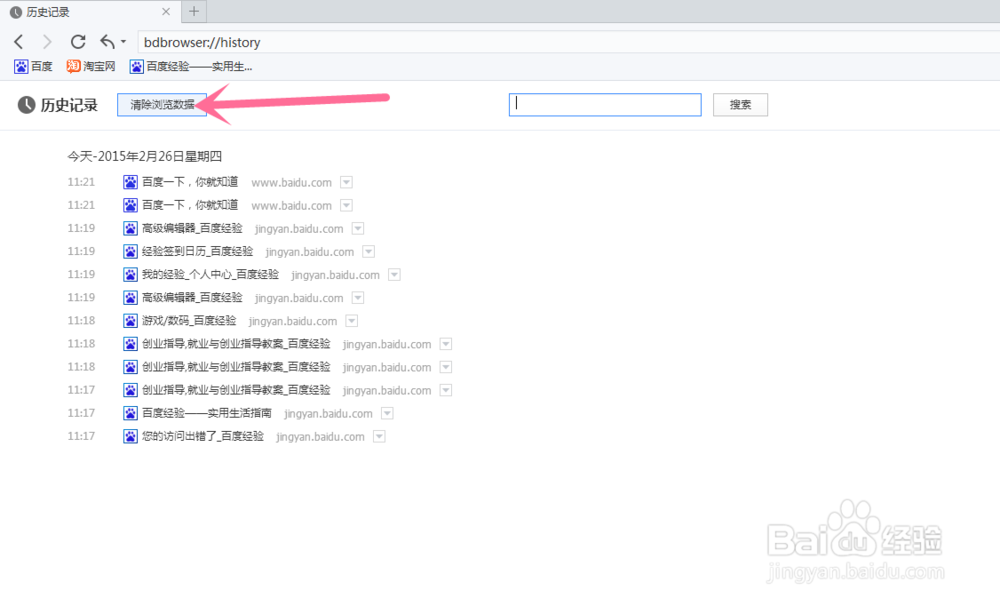Open the 百度 bookmark
1000x606 pixels.
click(x=33, y=66)
